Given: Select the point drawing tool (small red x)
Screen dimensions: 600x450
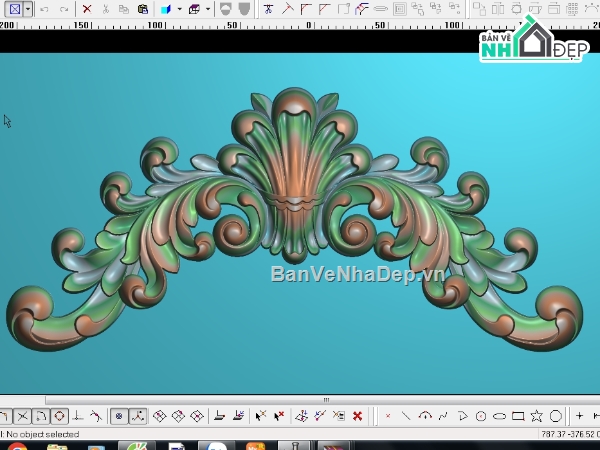Looking at the screenshot, I should point(388,416).
